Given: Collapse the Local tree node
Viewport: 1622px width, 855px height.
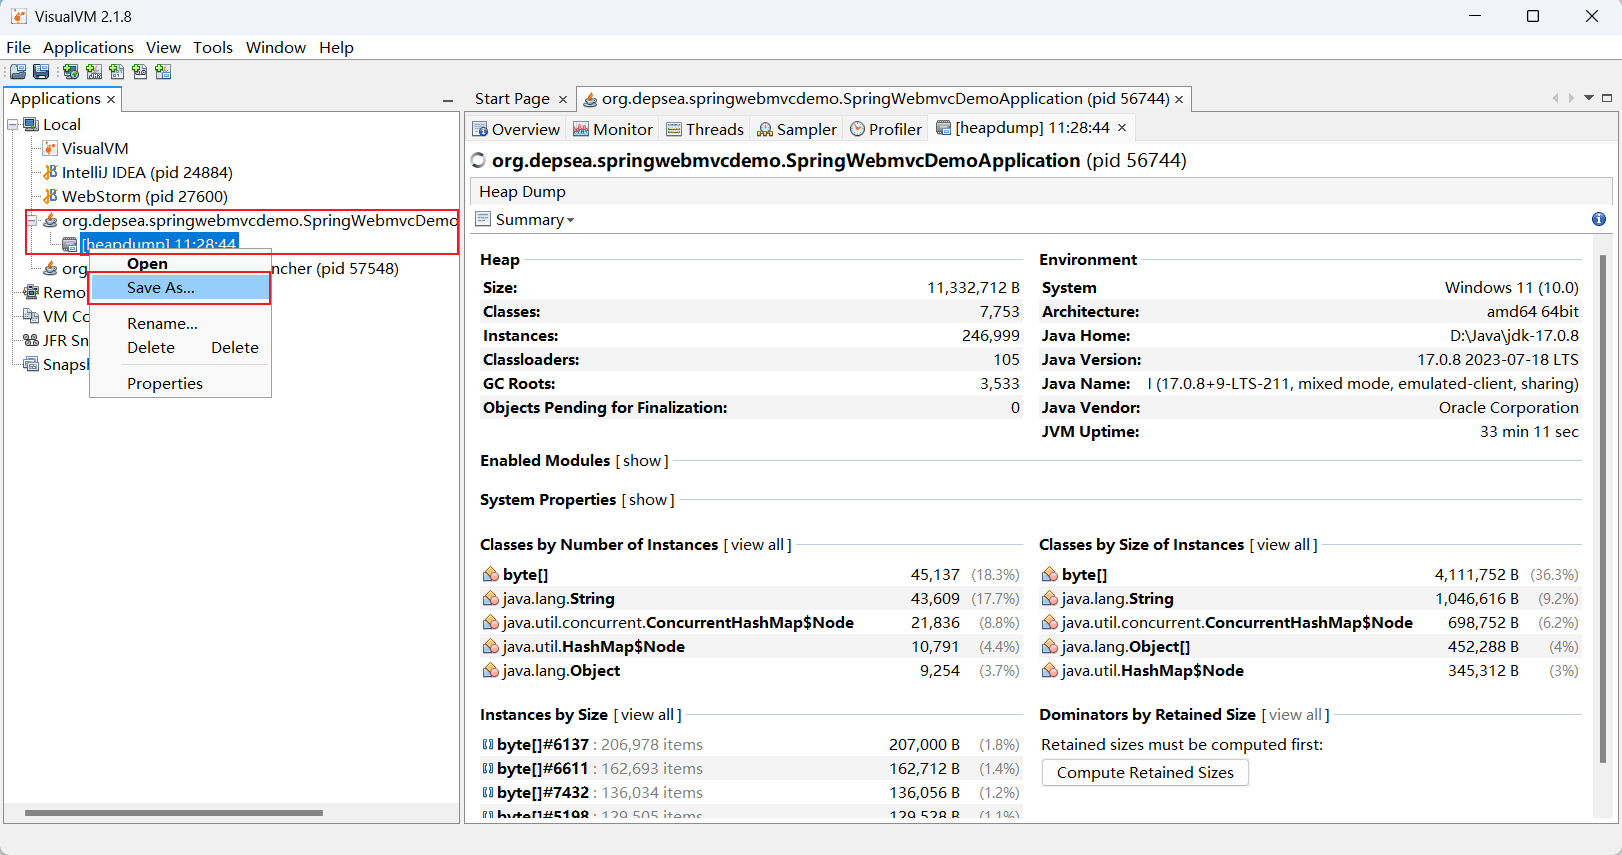Looking at the screenshot, I should (13, 125).
